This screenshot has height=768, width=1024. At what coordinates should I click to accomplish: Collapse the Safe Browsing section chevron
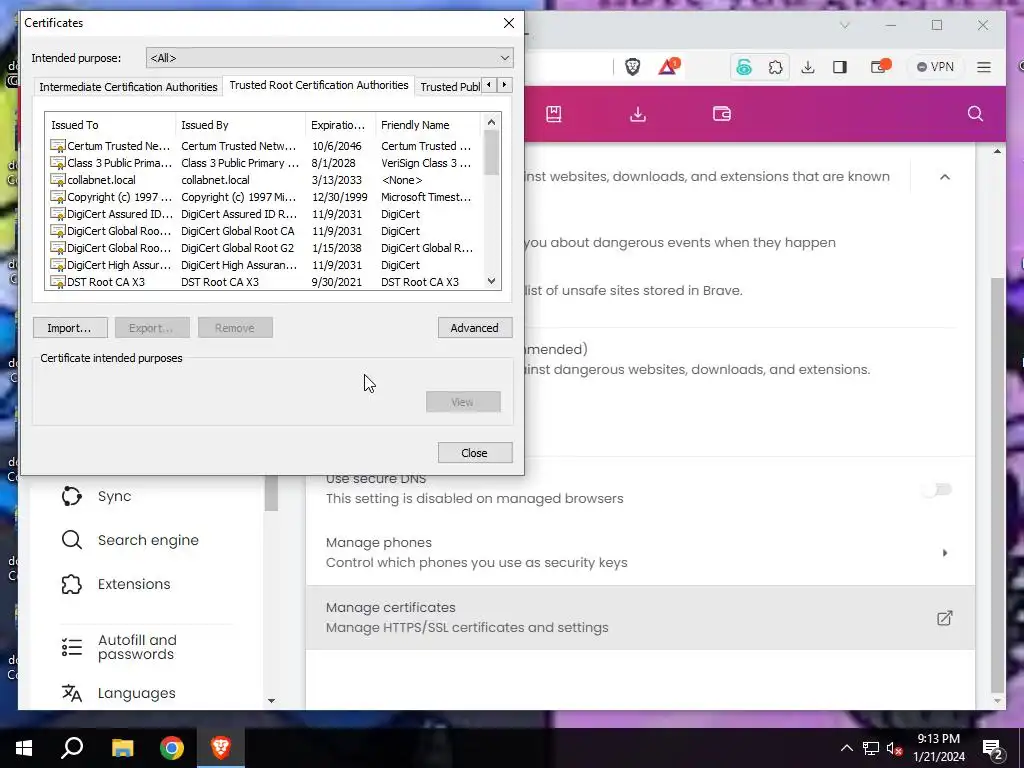click(x=944, y=177)
